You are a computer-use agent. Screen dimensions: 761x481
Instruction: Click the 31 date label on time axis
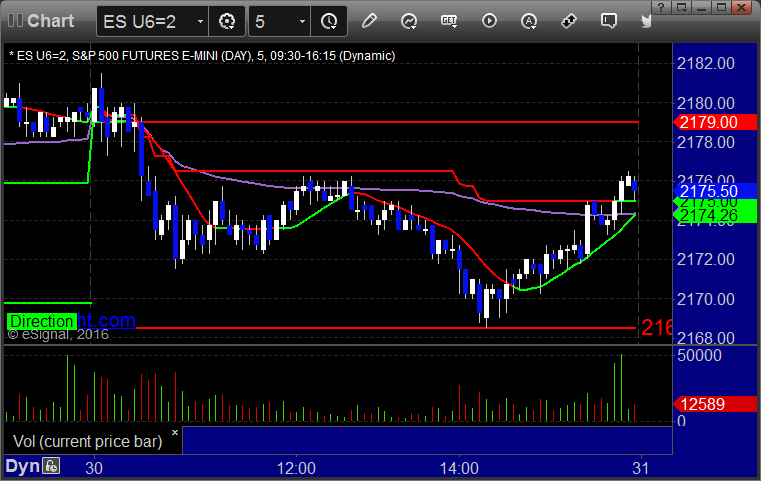641,468
